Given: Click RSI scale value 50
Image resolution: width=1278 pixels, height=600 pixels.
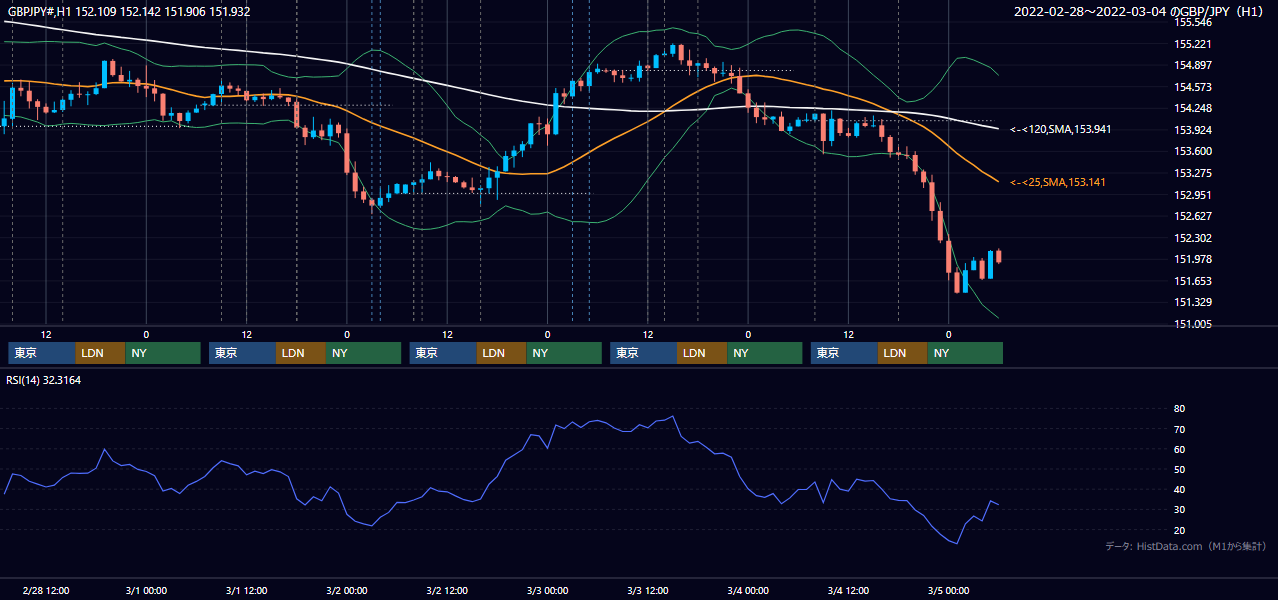Looking at the screenshot, I should click(1179, 469).
